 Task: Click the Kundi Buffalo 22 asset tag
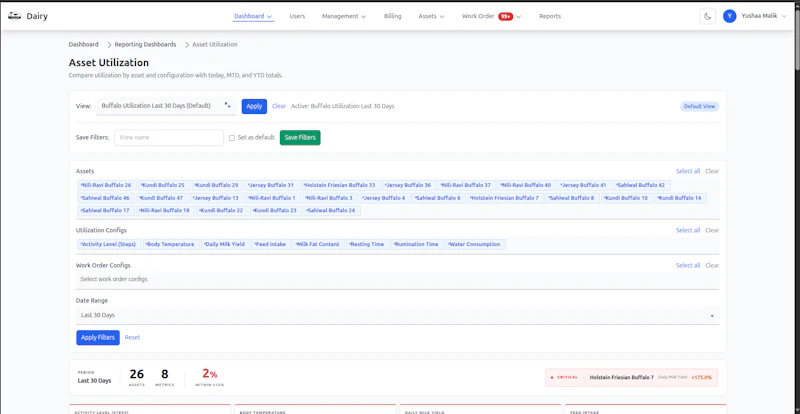tap(221, 210)
